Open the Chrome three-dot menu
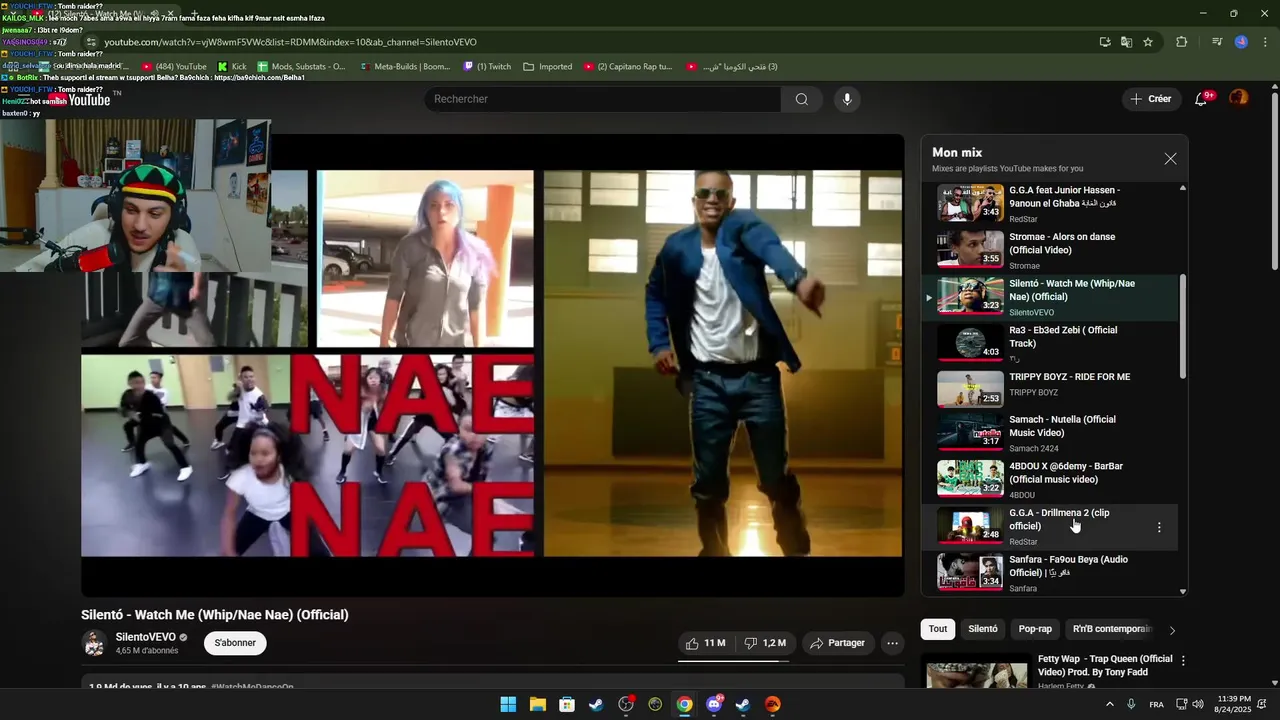The width and height of the screenshot is (1280, 720). (1264, 42)
